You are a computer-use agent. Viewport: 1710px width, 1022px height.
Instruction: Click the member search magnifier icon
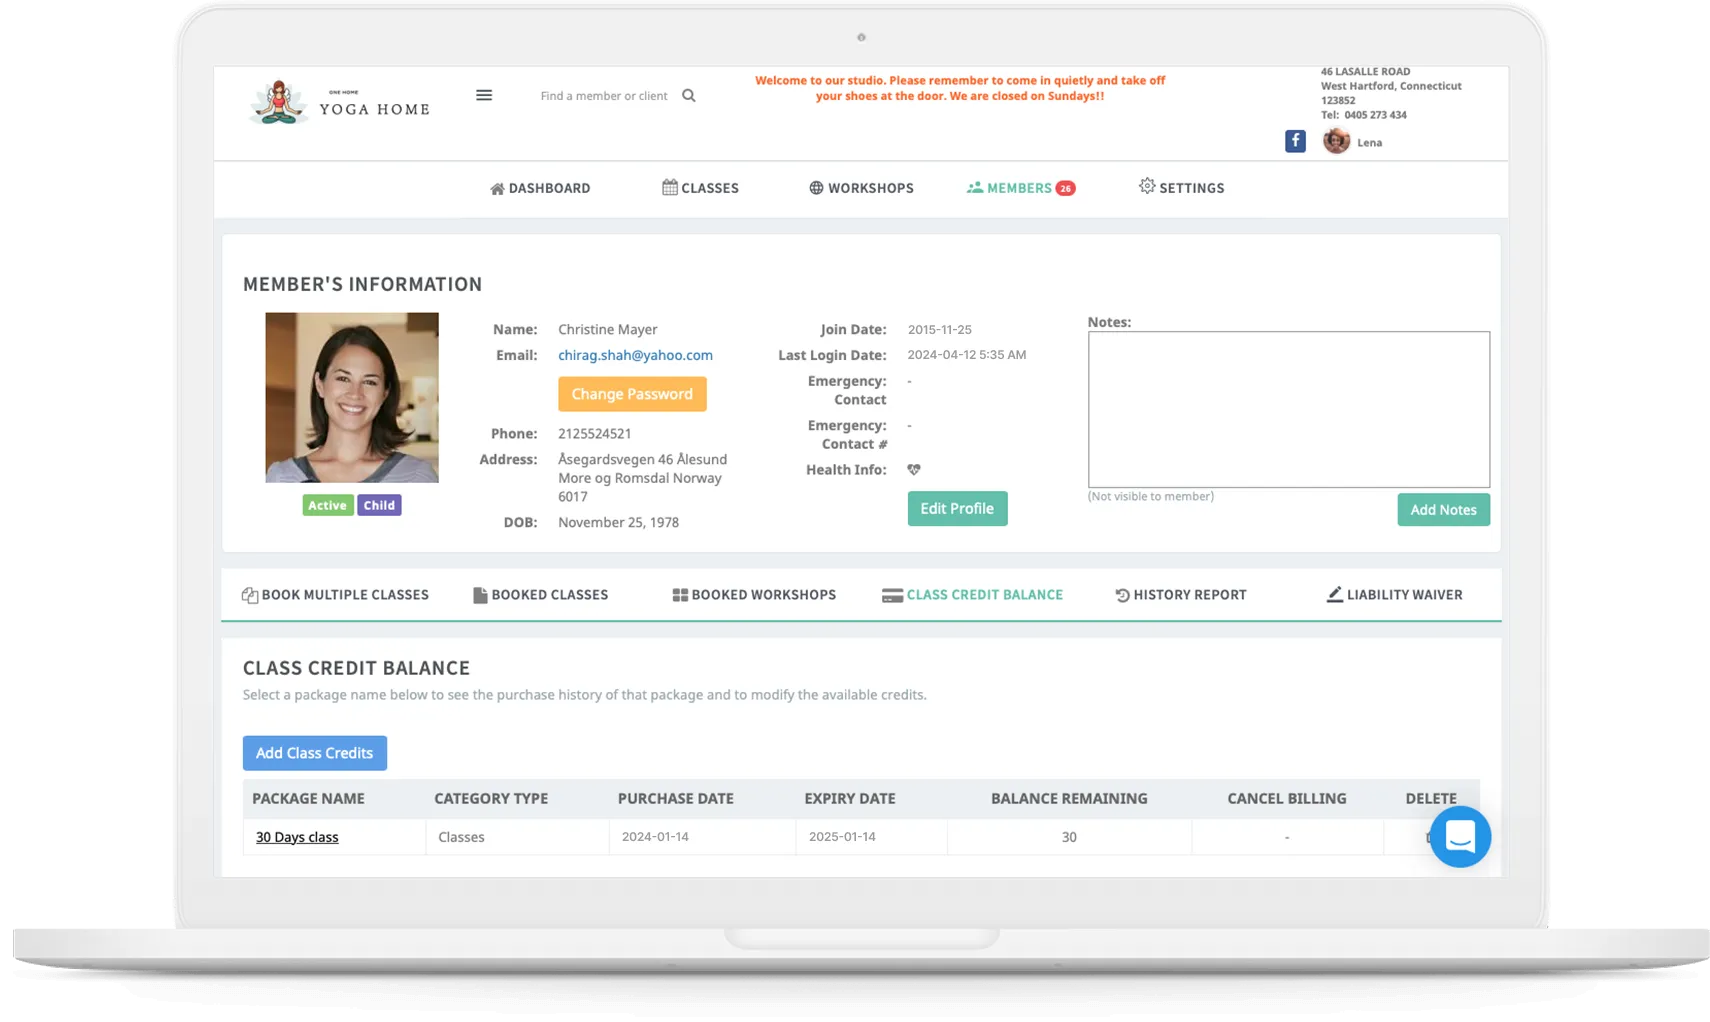(x=688, y=95)
